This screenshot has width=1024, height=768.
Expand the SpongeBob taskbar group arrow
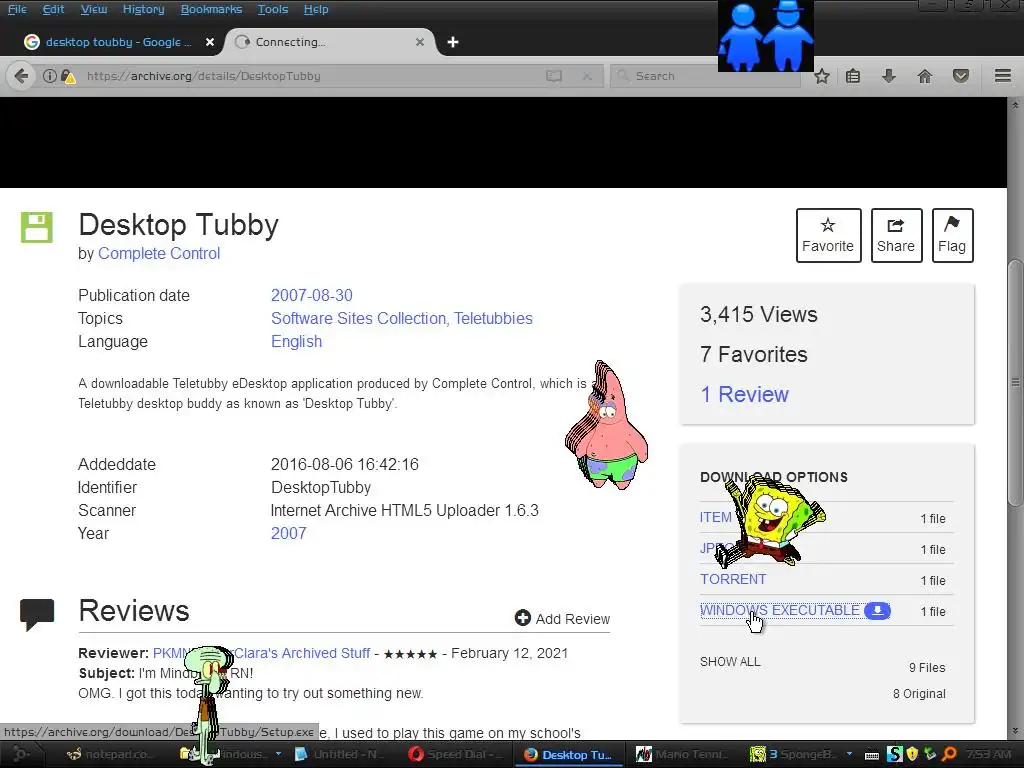[849, 754]
